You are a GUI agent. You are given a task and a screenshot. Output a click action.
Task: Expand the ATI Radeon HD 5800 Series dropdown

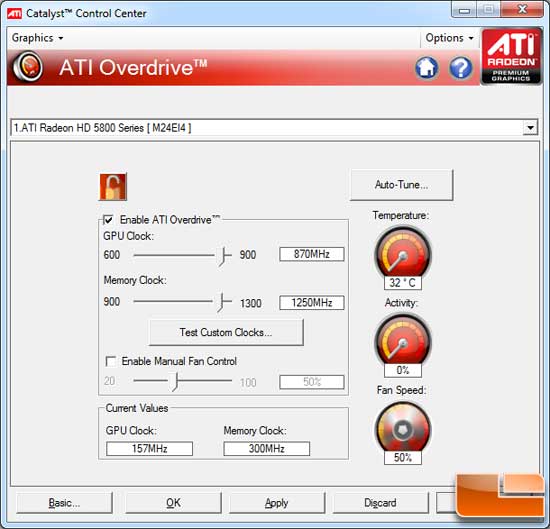530,128
